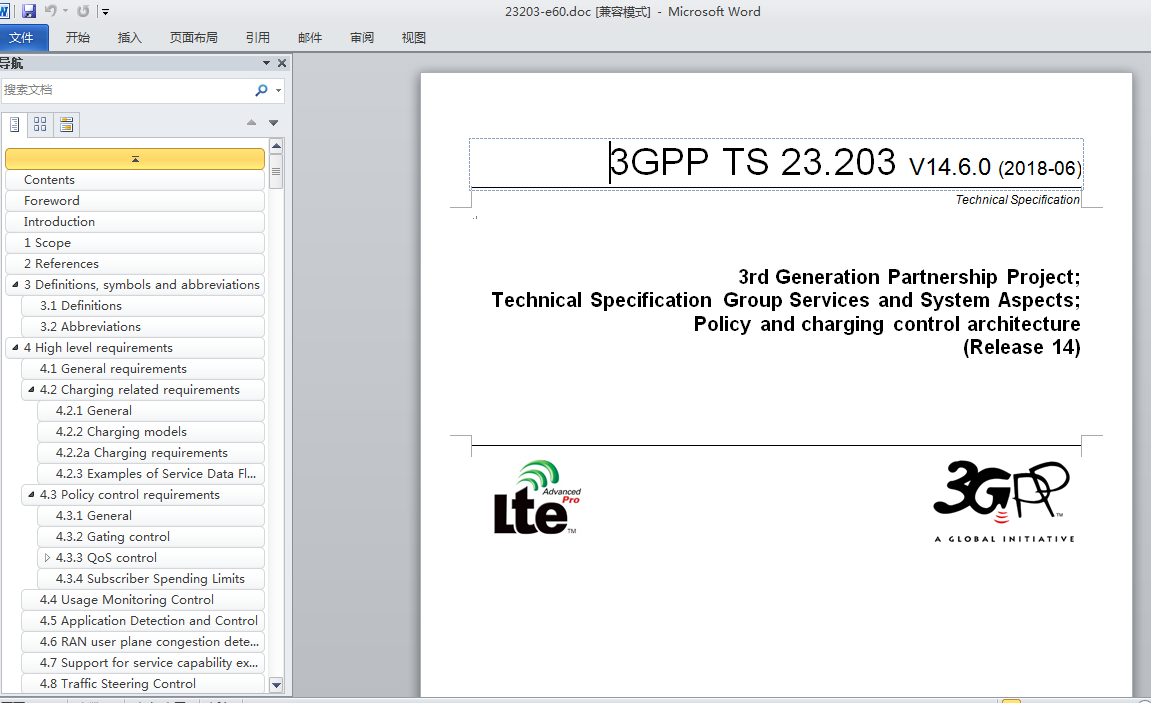Click the previous heading up arrow
Screen dimensions: 1151x703
click(252, 123)
